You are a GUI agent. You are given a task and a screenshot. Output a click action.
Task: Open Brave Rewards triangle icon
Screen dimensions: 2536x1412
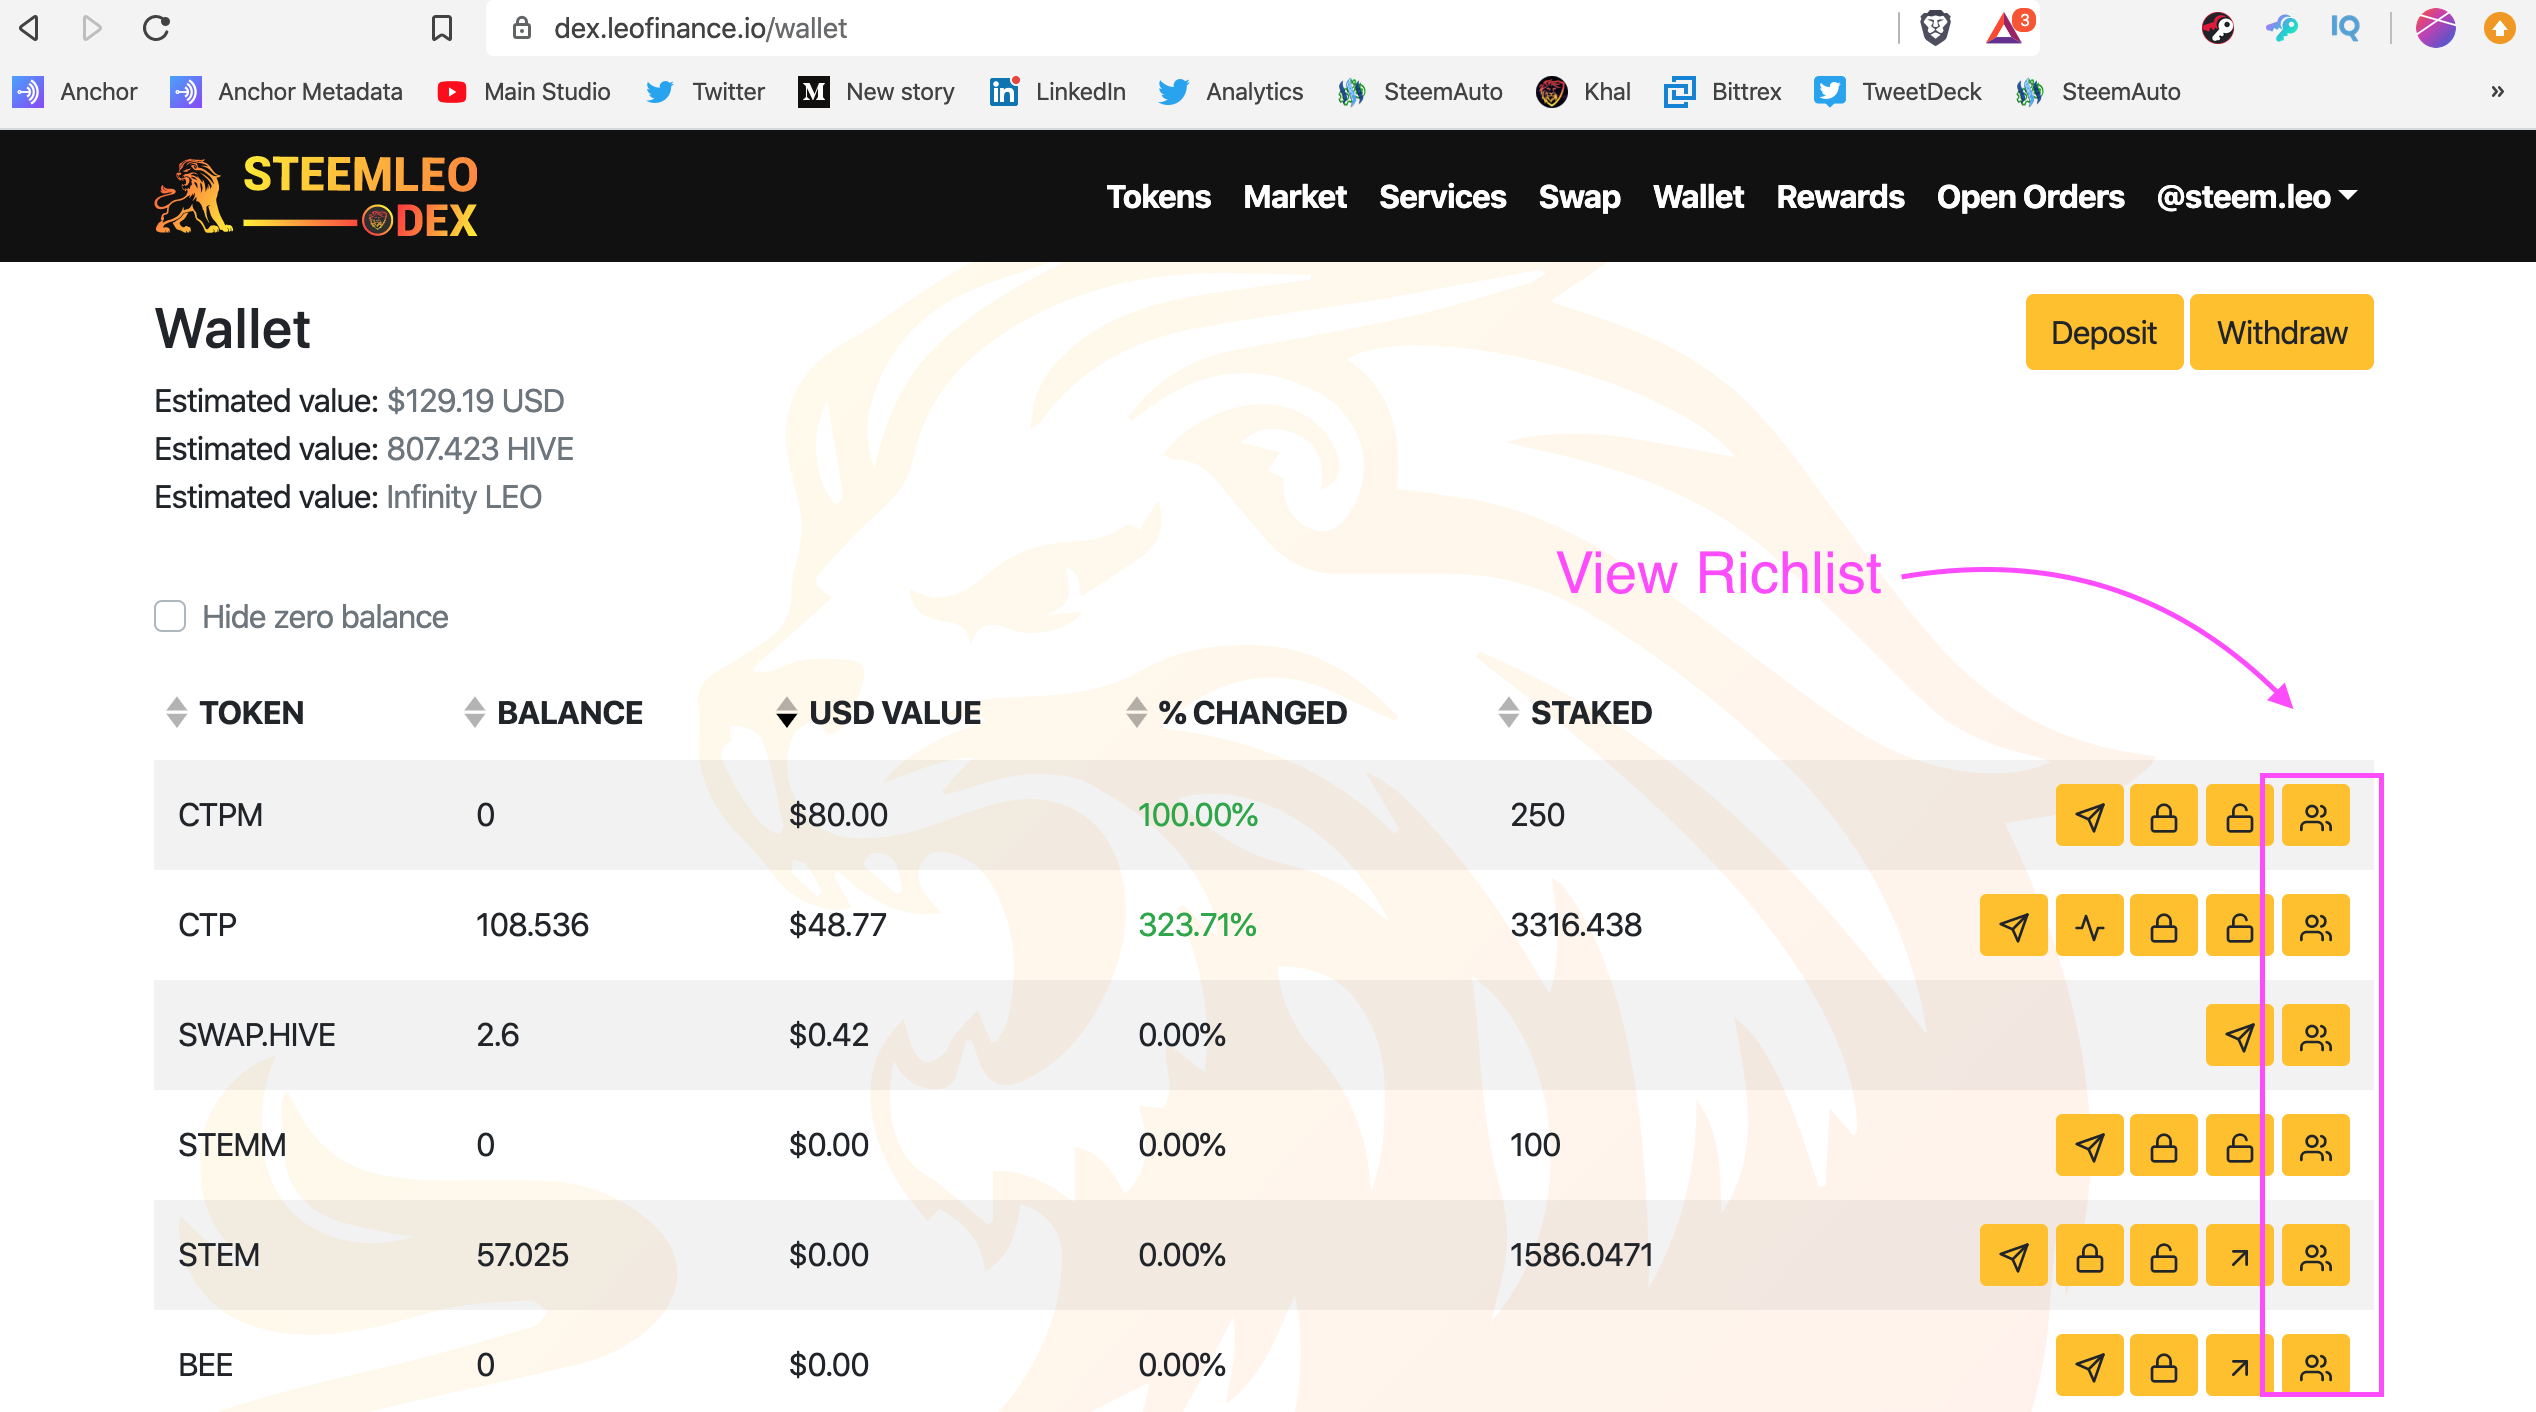tap(2006, 28)
